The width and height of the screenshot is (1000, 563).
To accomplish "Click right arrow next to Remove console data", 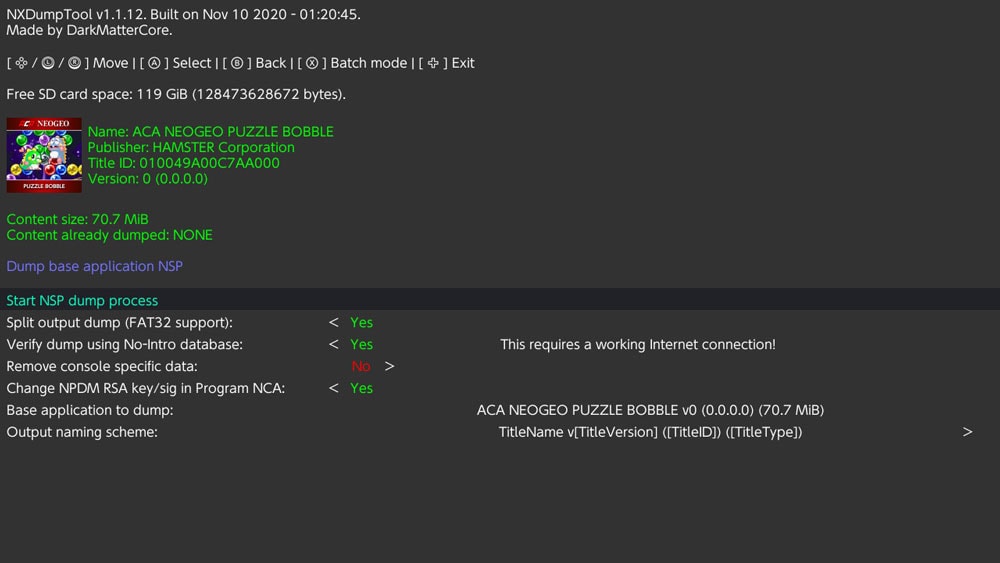I will point(389,366).
